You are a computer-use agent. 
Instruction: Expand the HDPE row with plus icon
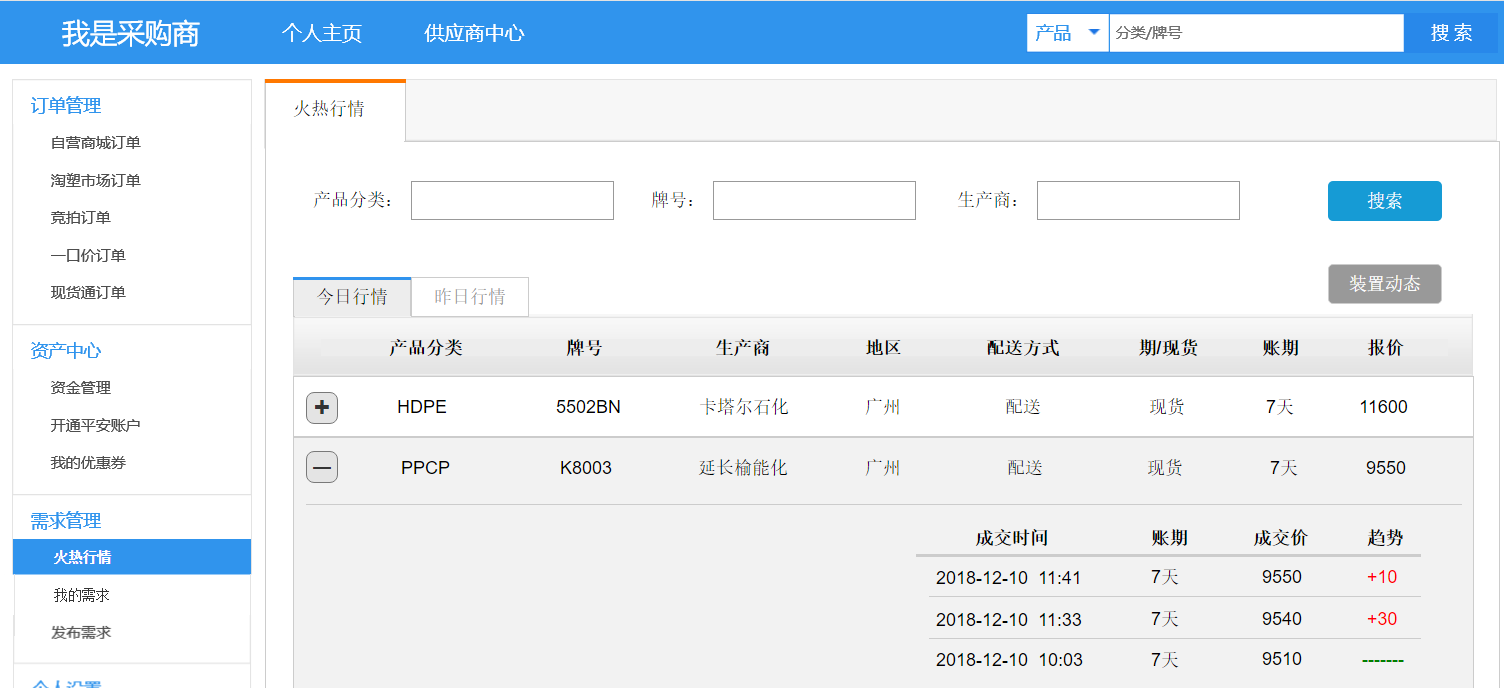321,408
